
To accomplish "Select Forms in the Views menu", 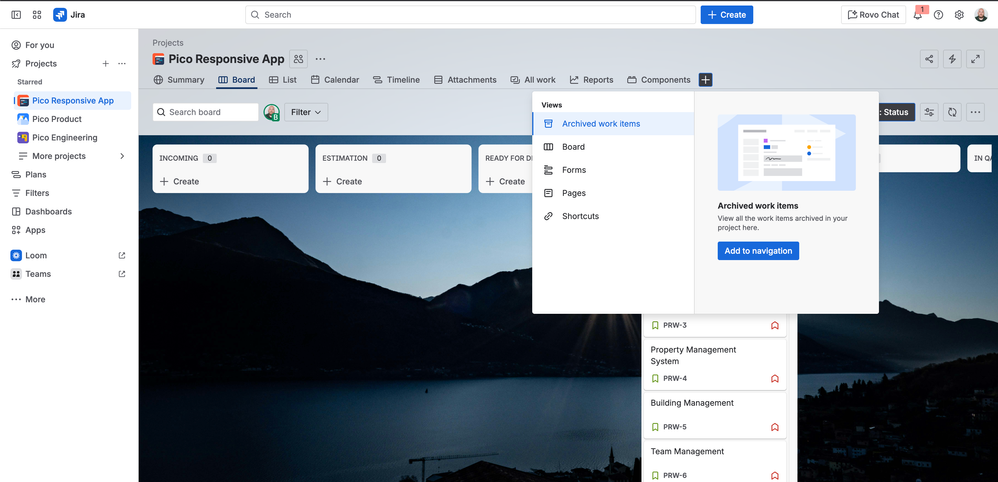I will point(574,170).
